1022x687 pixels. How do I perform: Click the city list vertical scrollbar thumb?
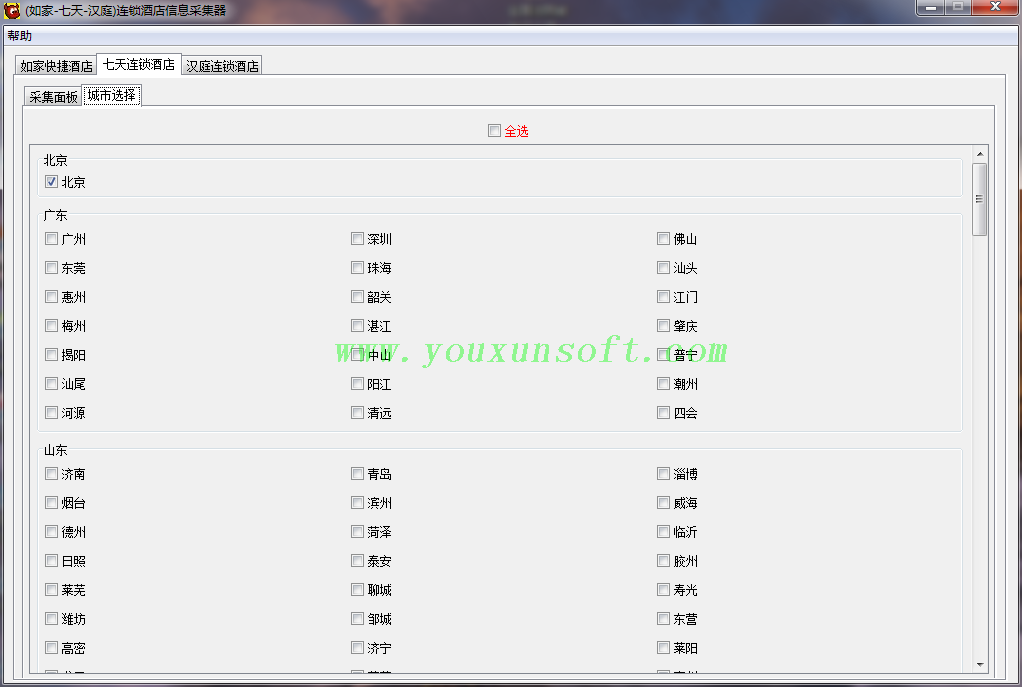click(x=980, y=199)
